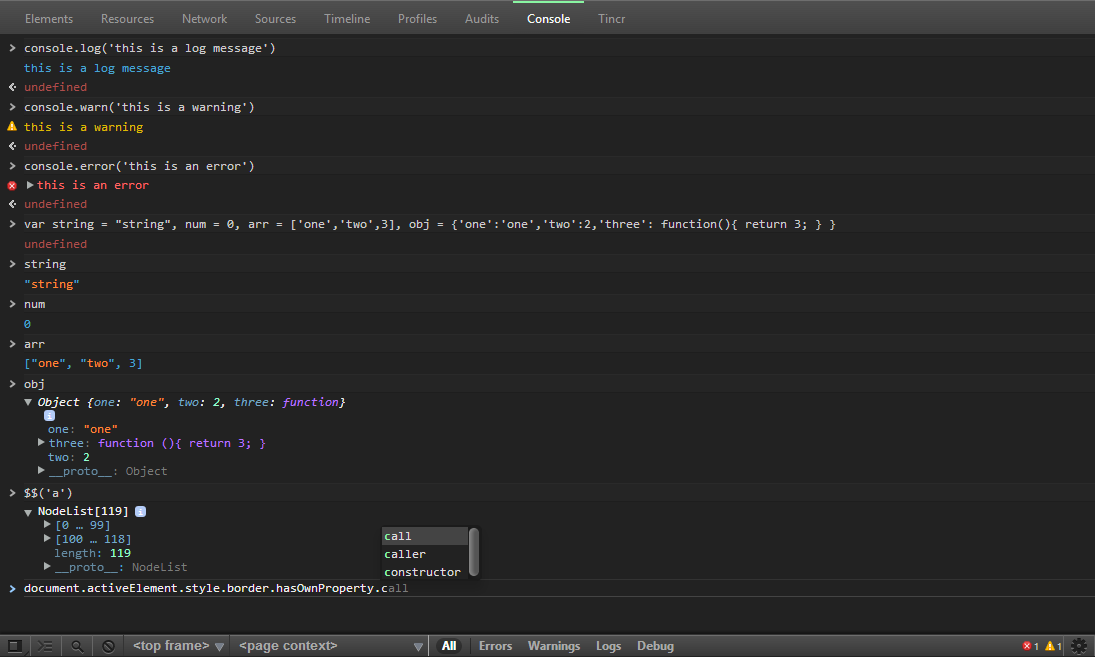Expand the [0 … 99] NodeList range
The height and width of the screenshot is (657, 1095).
pos(47,524)
